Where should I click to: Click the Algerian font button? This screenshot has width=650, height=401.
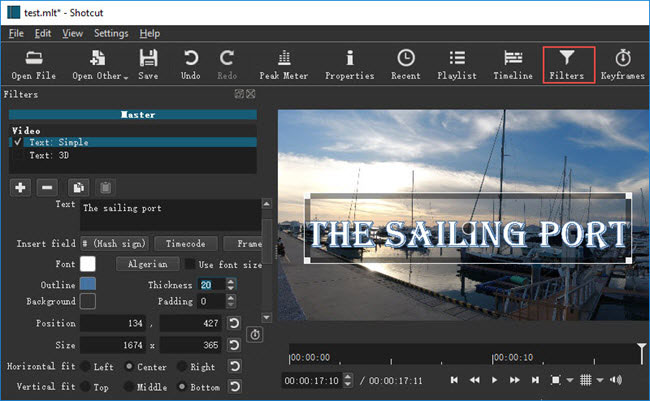[x=147, y=264]
